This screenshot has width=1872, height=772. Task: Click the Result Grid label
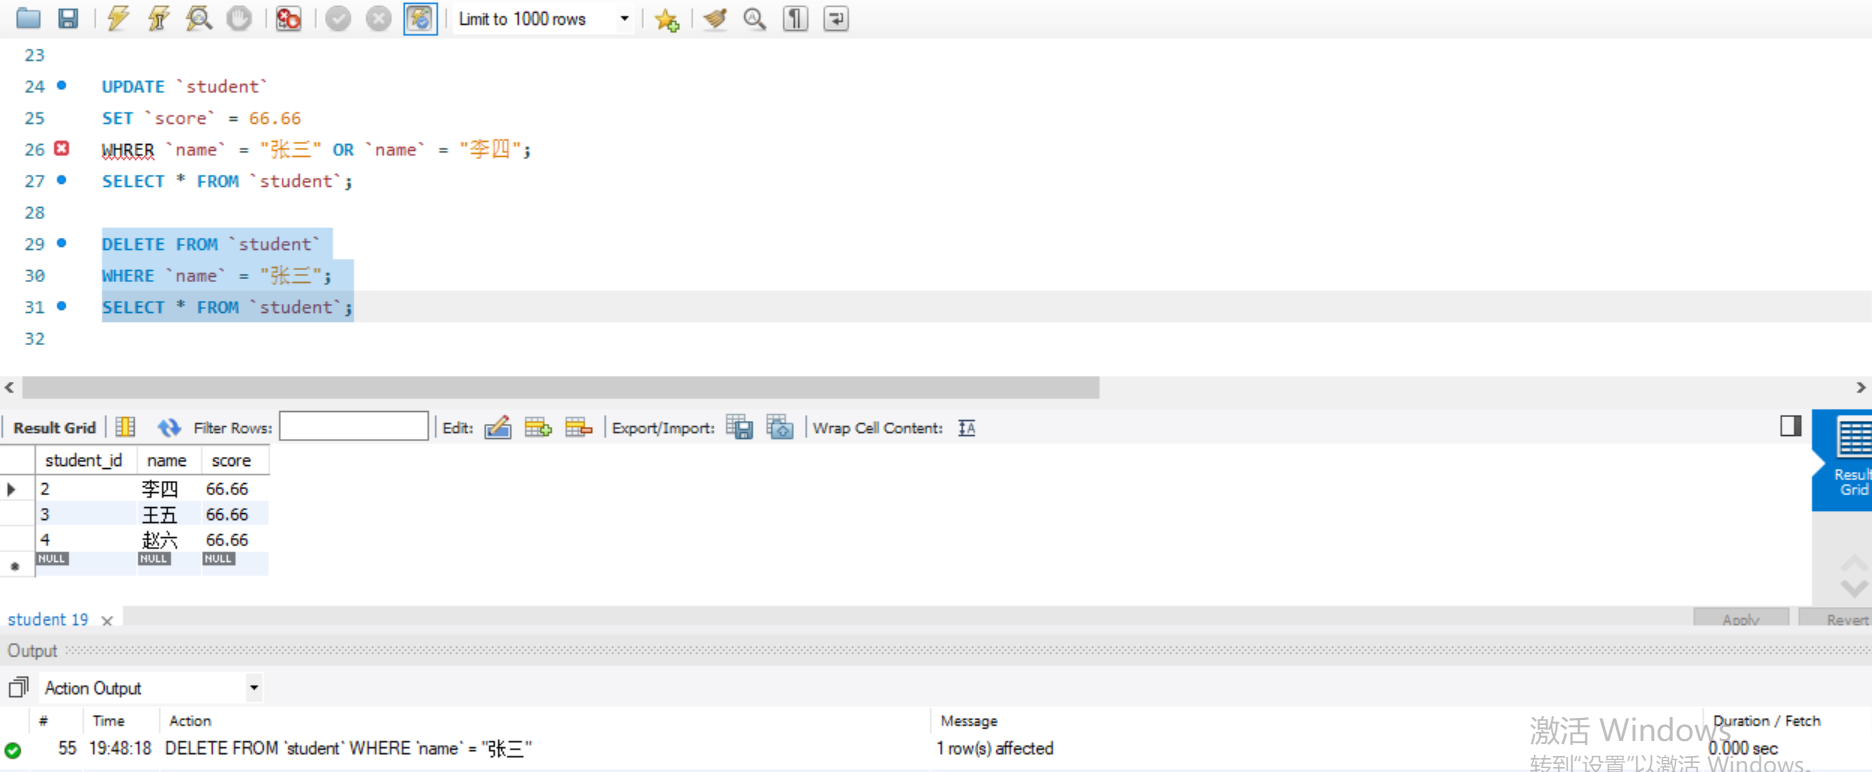54,428
